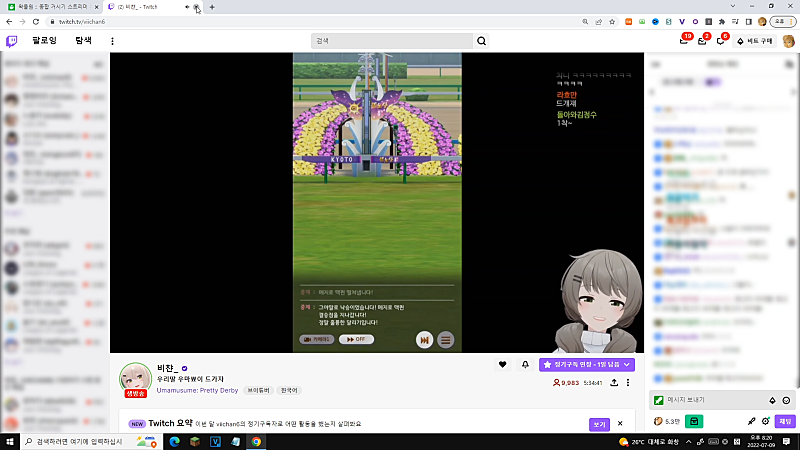Click the game's camera view button
The height and width of the screenshot is (450, 800).
point(316,339)
